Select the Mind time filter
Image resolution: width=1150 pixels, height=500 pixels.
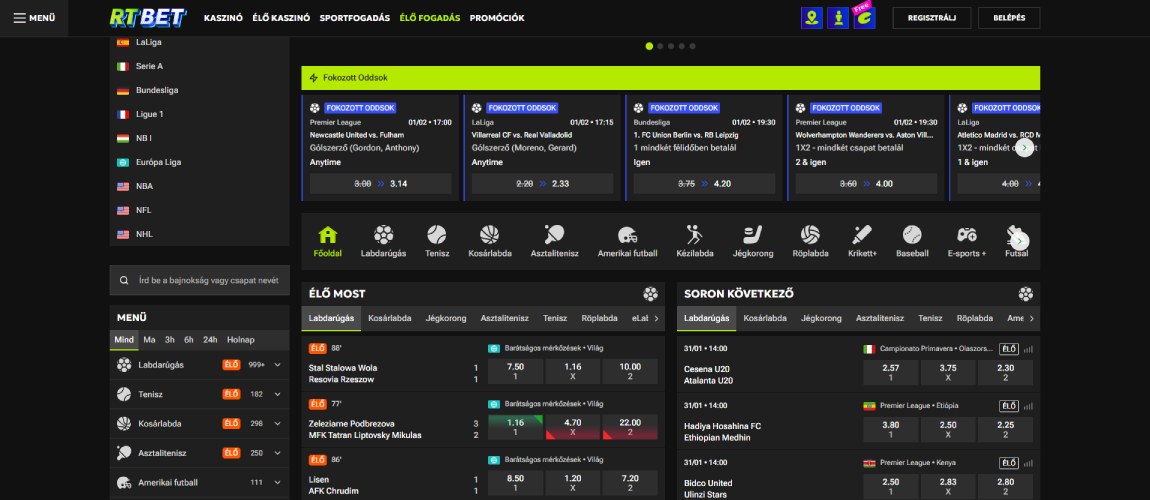click(x=124, y=340)
